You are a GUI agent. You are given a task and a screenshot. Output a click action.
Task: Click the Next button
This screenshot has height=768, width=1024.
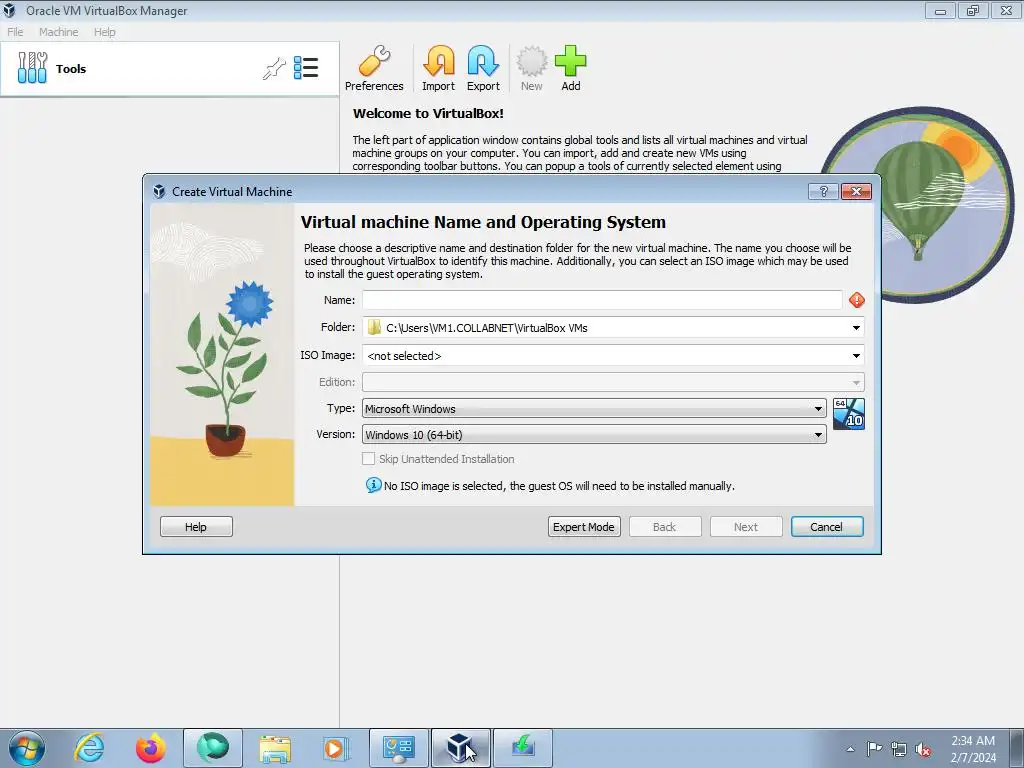pyautogui.click(x=746, y=527)
